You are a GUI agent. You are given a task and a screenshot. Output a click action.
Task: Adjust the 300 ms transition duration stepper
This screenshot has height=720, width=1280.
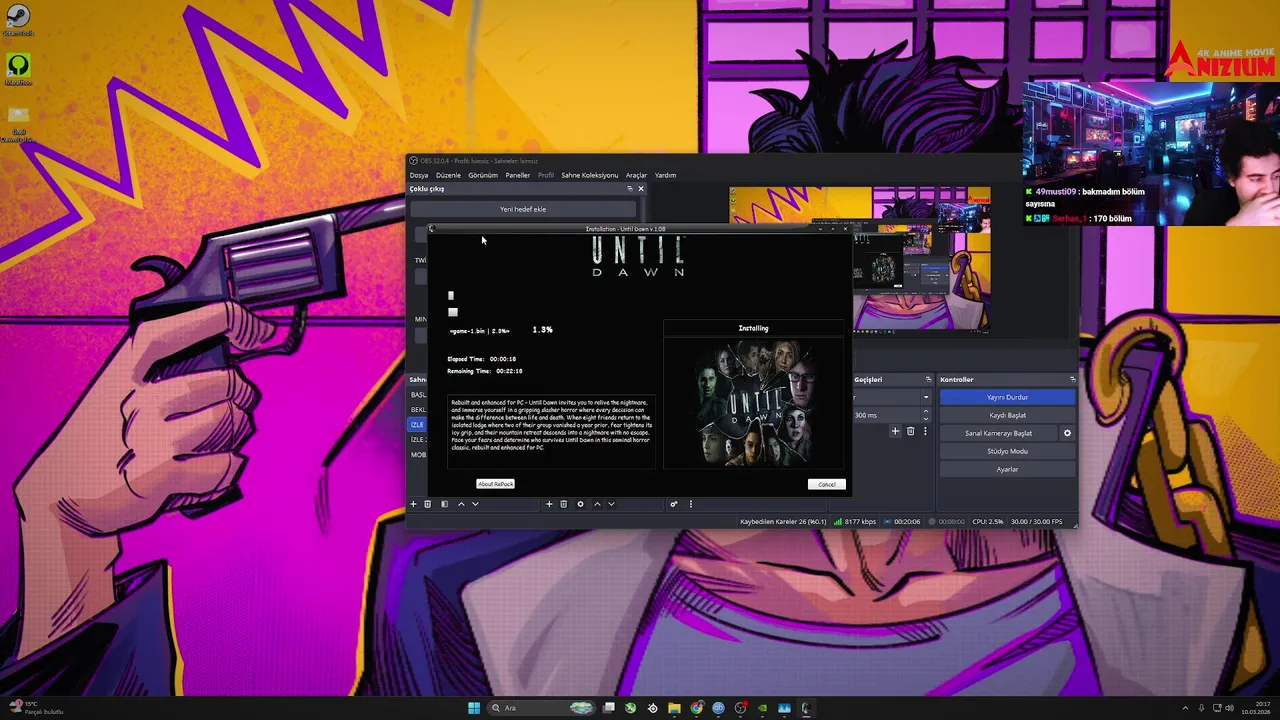925,415
